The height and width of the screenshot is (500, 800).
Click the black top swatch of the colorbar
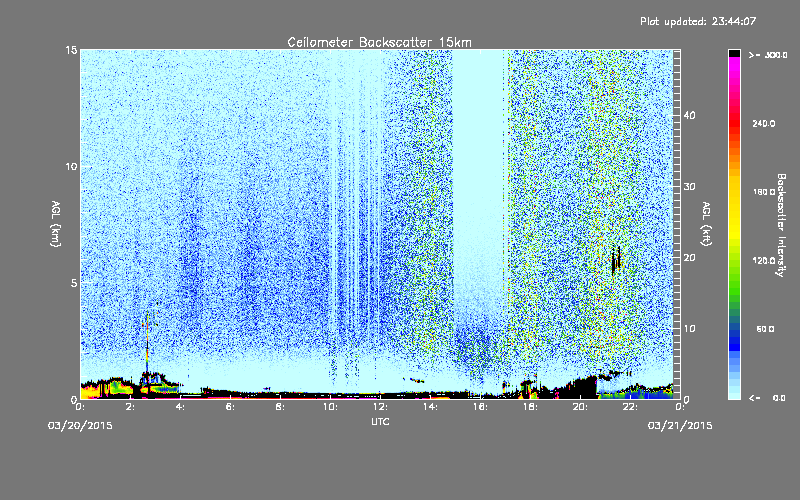[x=734, y=53]
